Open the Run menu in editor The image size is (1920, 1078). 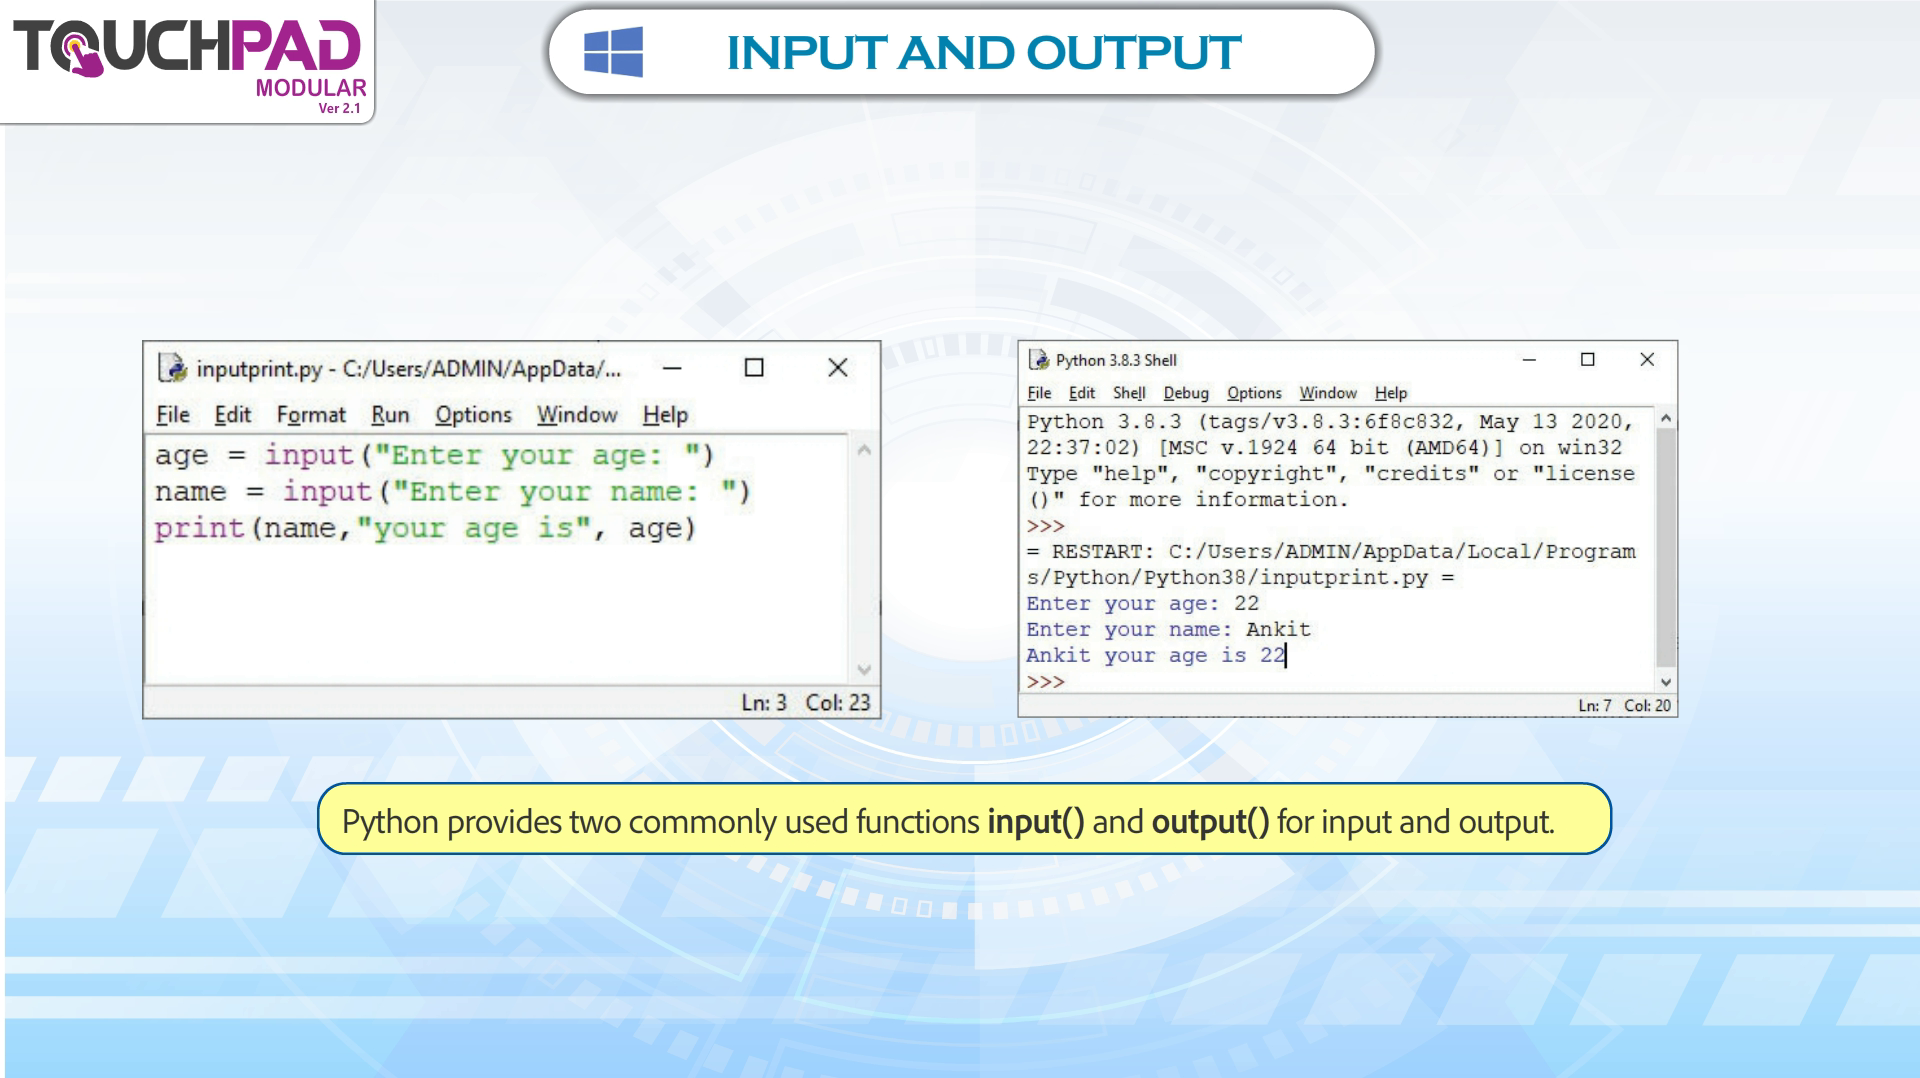(390, 415)
